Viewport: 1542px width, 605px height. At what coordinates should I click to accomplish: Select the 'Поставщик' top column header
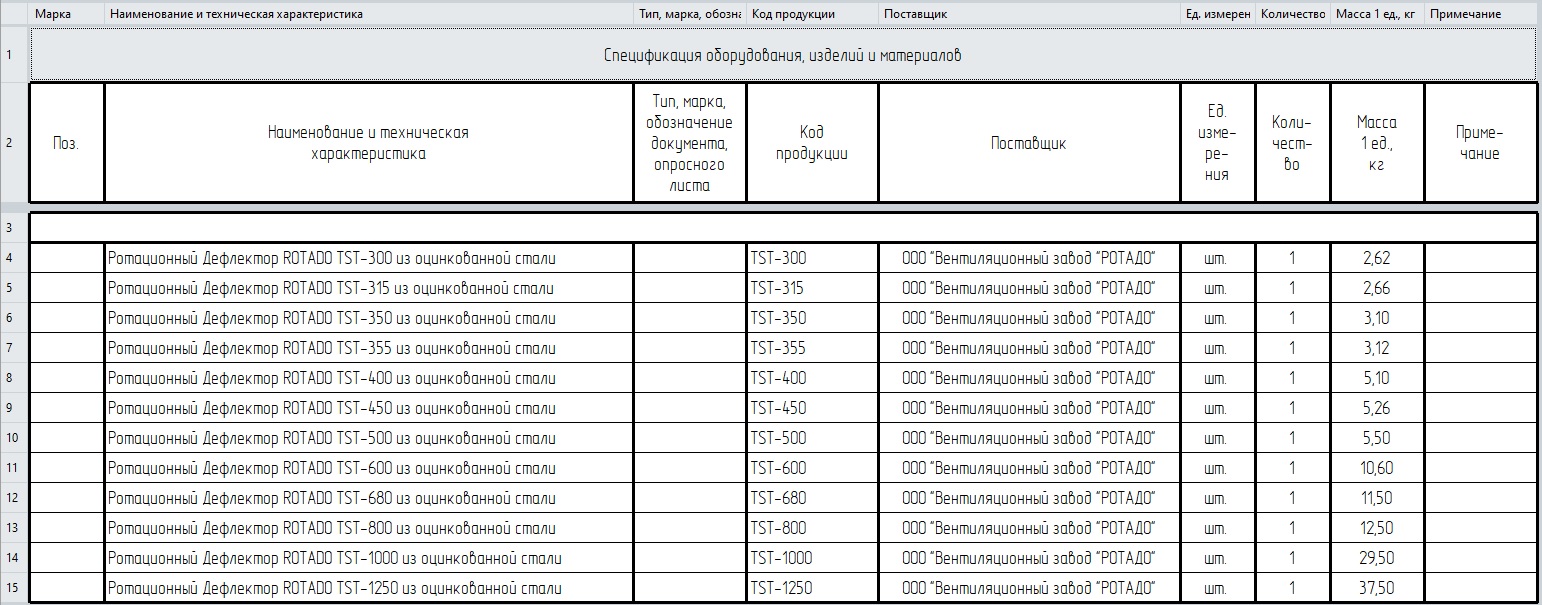coord(1029,14)
